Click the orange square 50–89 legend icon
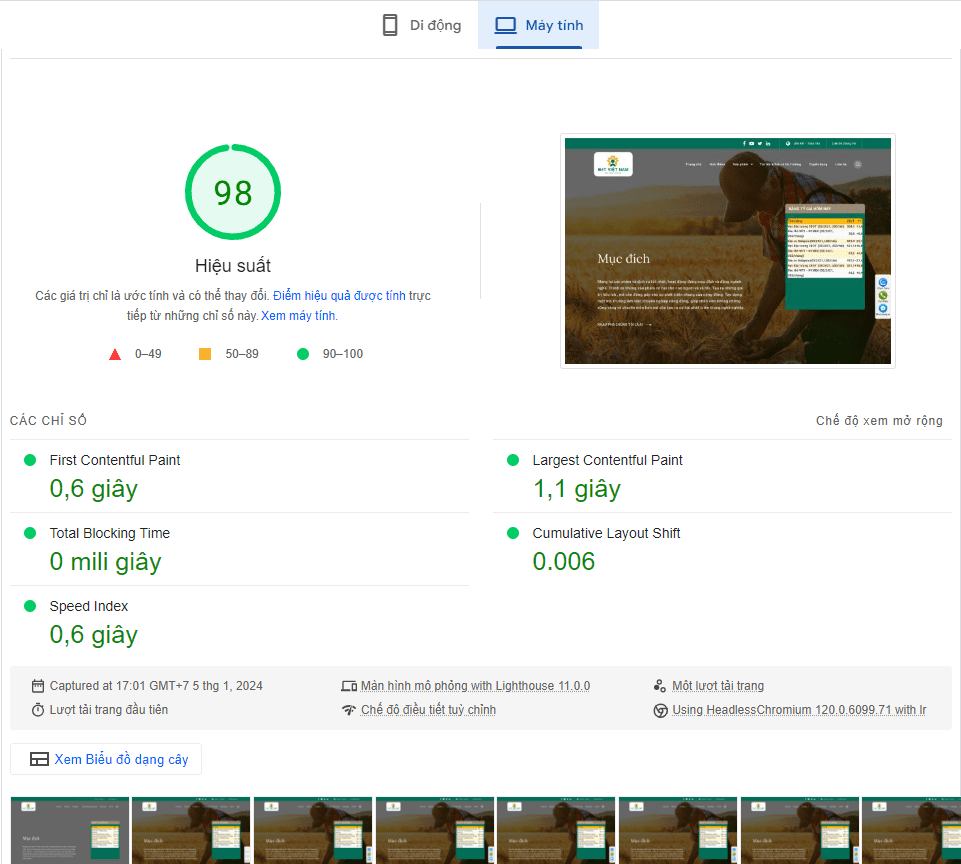This screenshot has height=864, width=961. (x=205, y=354)
